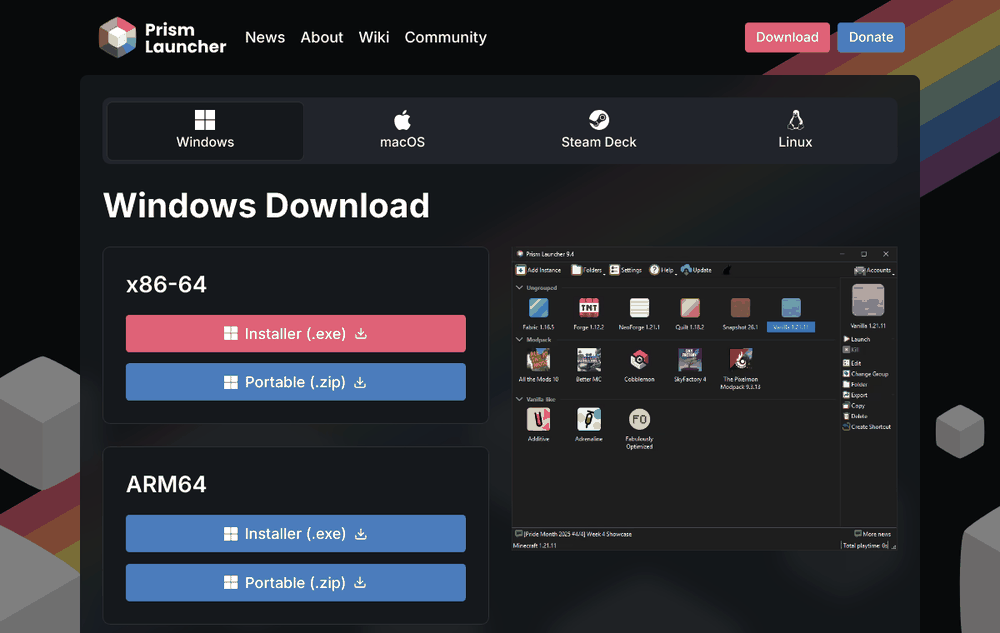Viewport: 1000px width, 633px height.
Task: Select the Quilt 1.18.2 instance icon
Action: [x=689, y=308]
